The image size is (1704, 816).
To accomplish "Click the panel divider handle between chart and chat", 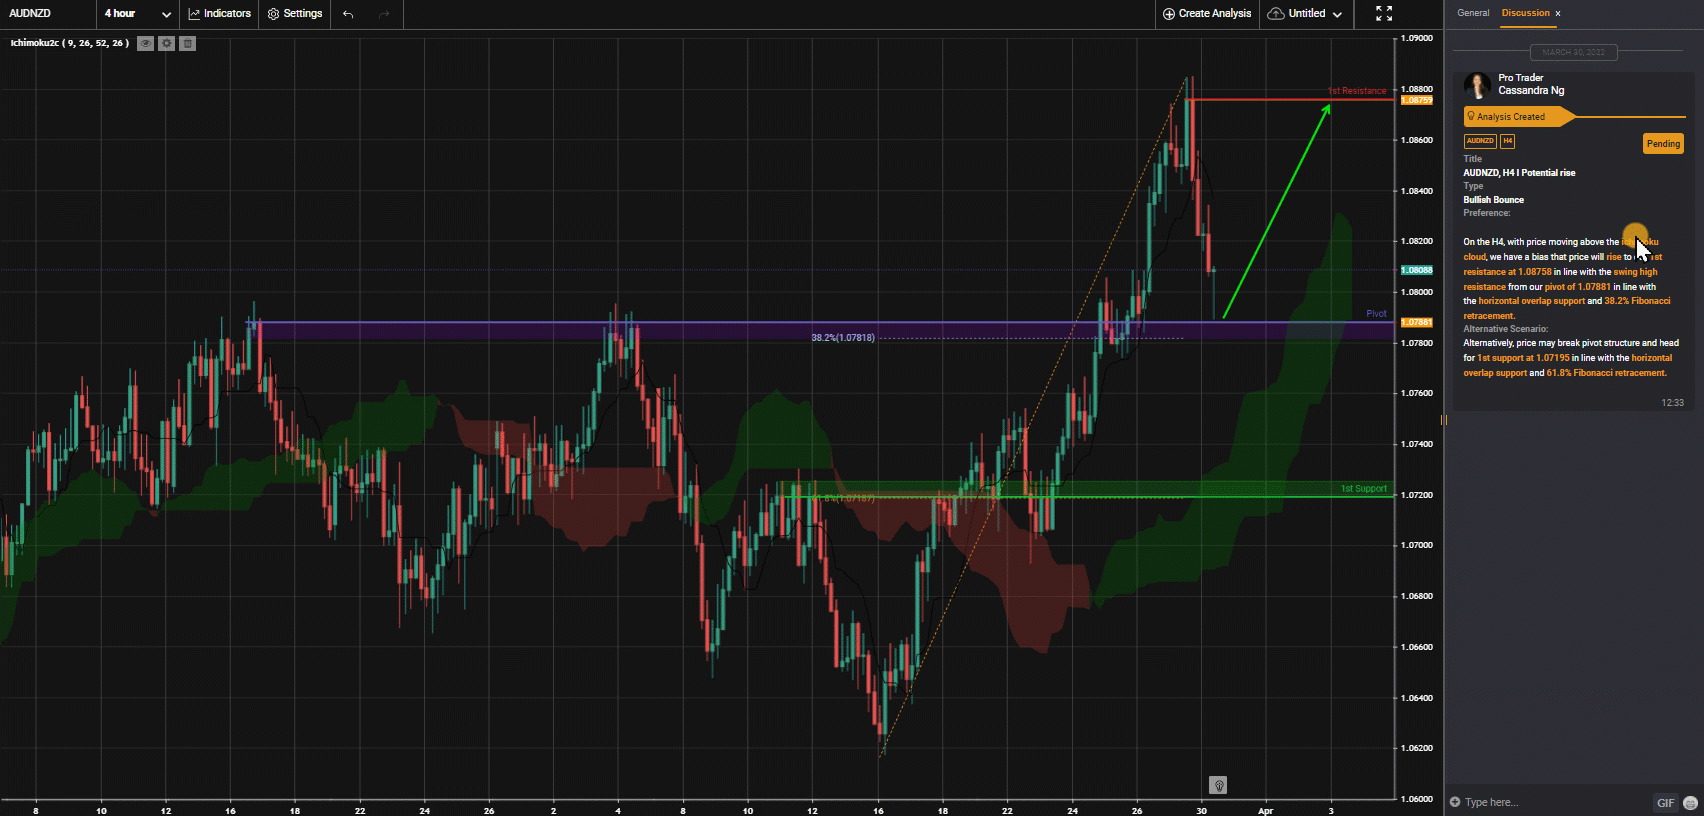I will click(x=1444, y=420).
